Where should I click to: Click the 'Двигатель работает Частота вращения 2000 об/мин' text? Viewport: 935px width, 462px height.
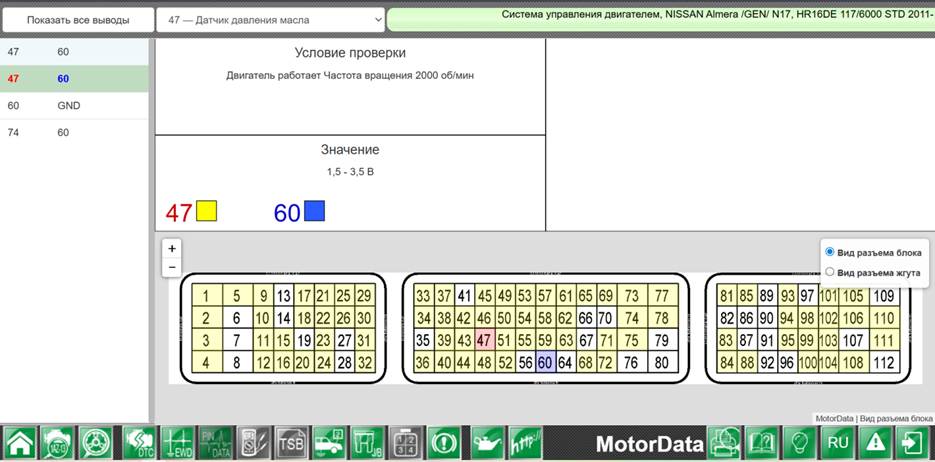click(x=350, y=76)
